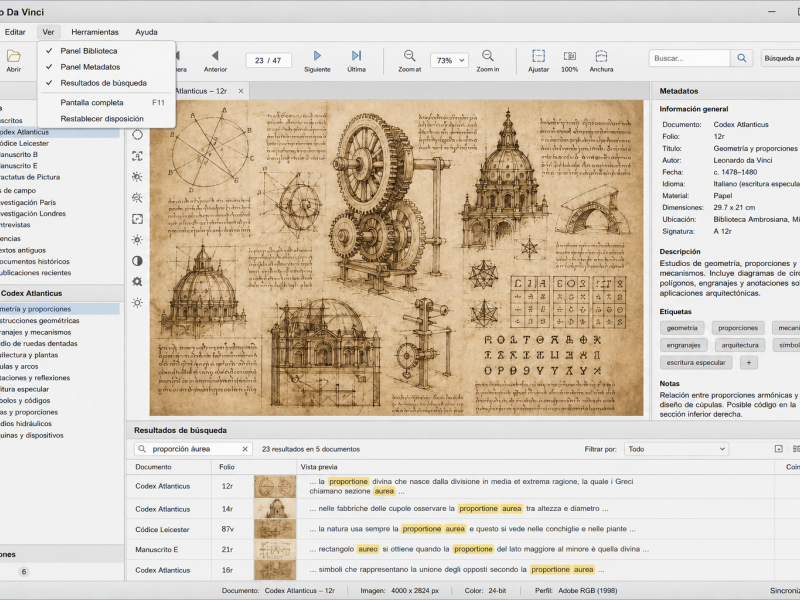Image resolution: width=800 pixels, height=600 pixels.
Task: Select Estudios hidráulicos folio entry
Action: pos(26,423)
